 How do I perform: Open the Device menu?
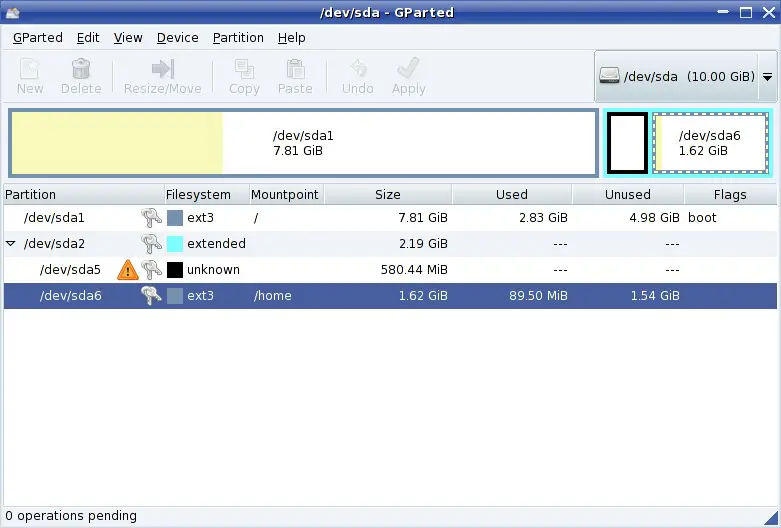click(x=177, y=38)
